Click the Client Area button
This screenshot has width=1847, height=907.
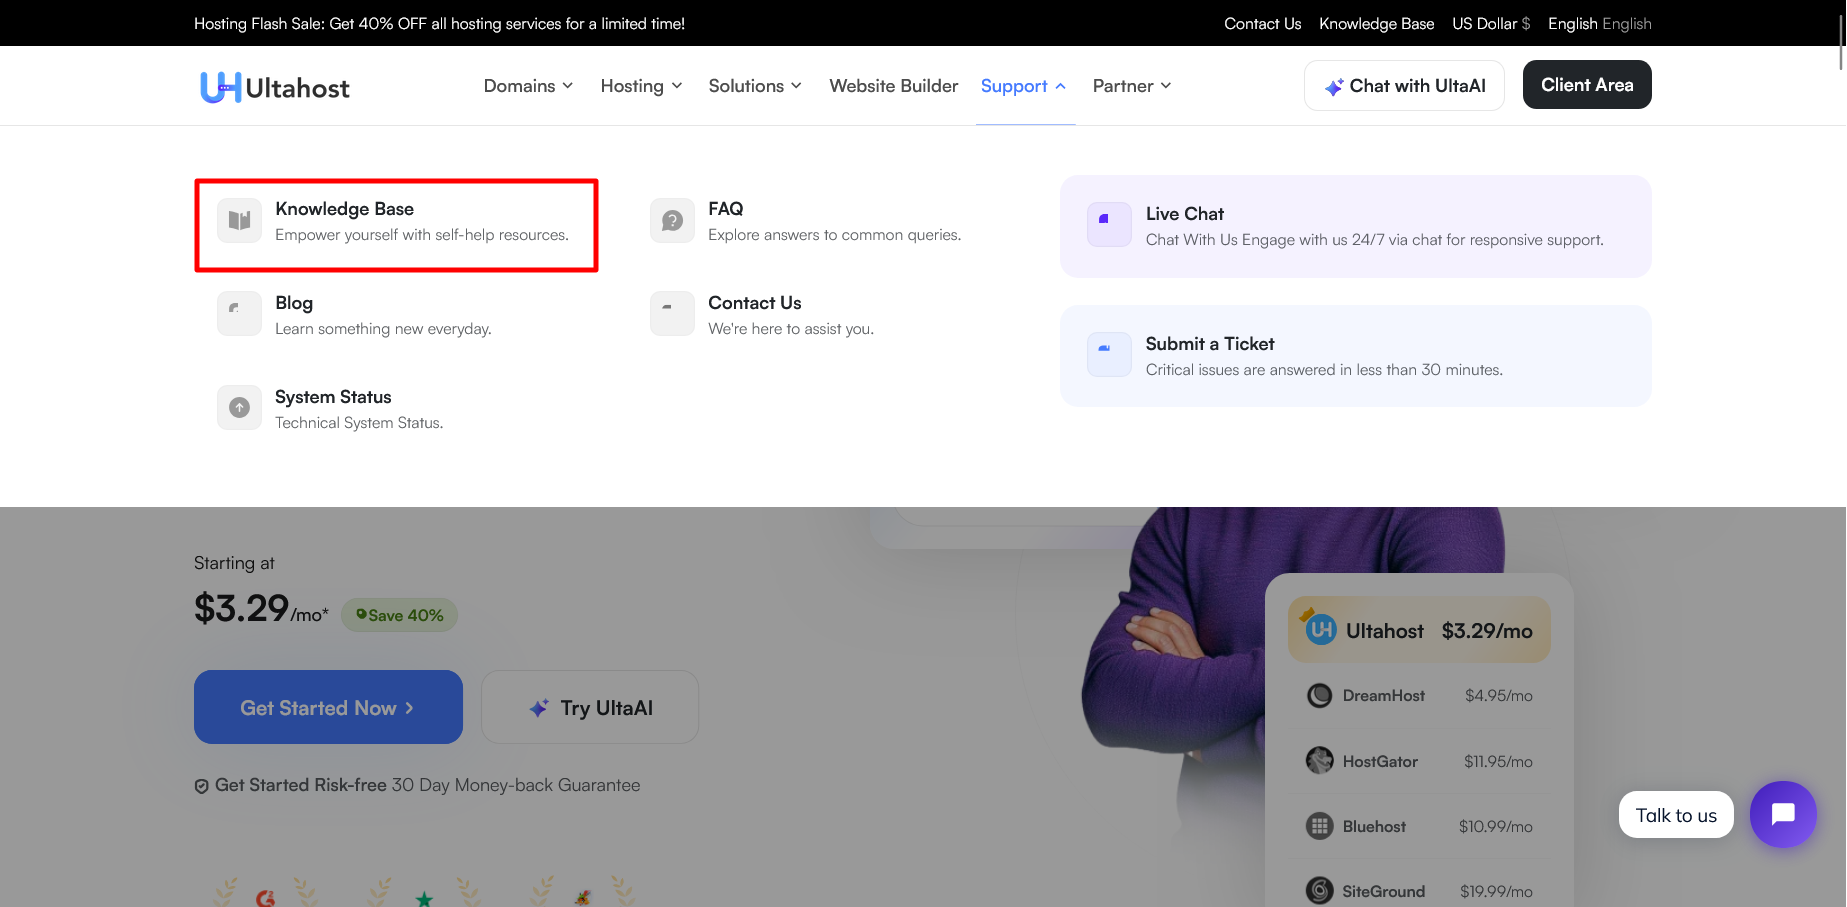[x=1587, y=85]
